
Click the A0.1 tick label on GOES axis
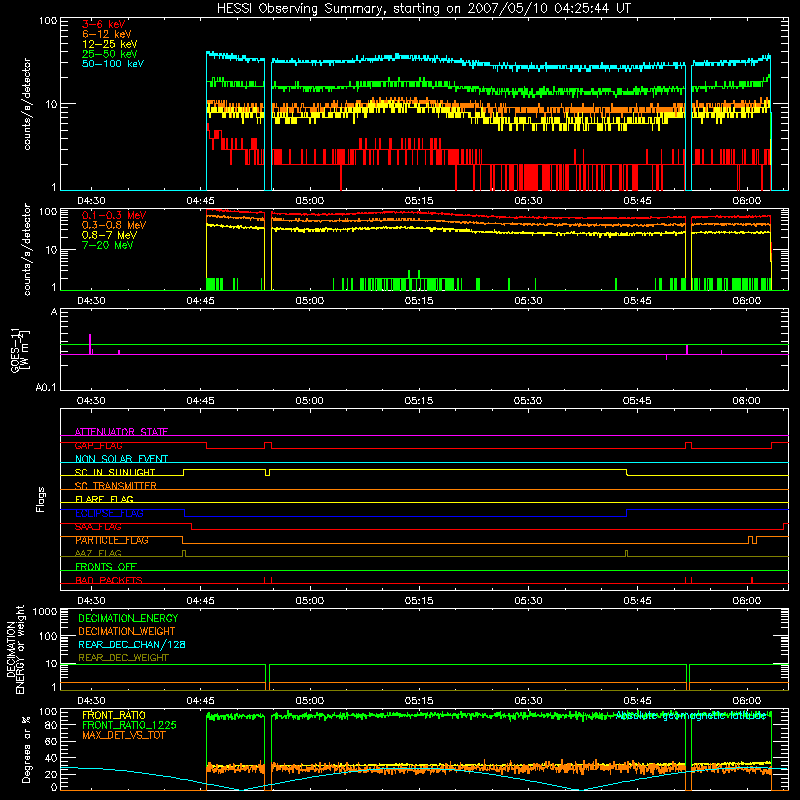point(46,388)
